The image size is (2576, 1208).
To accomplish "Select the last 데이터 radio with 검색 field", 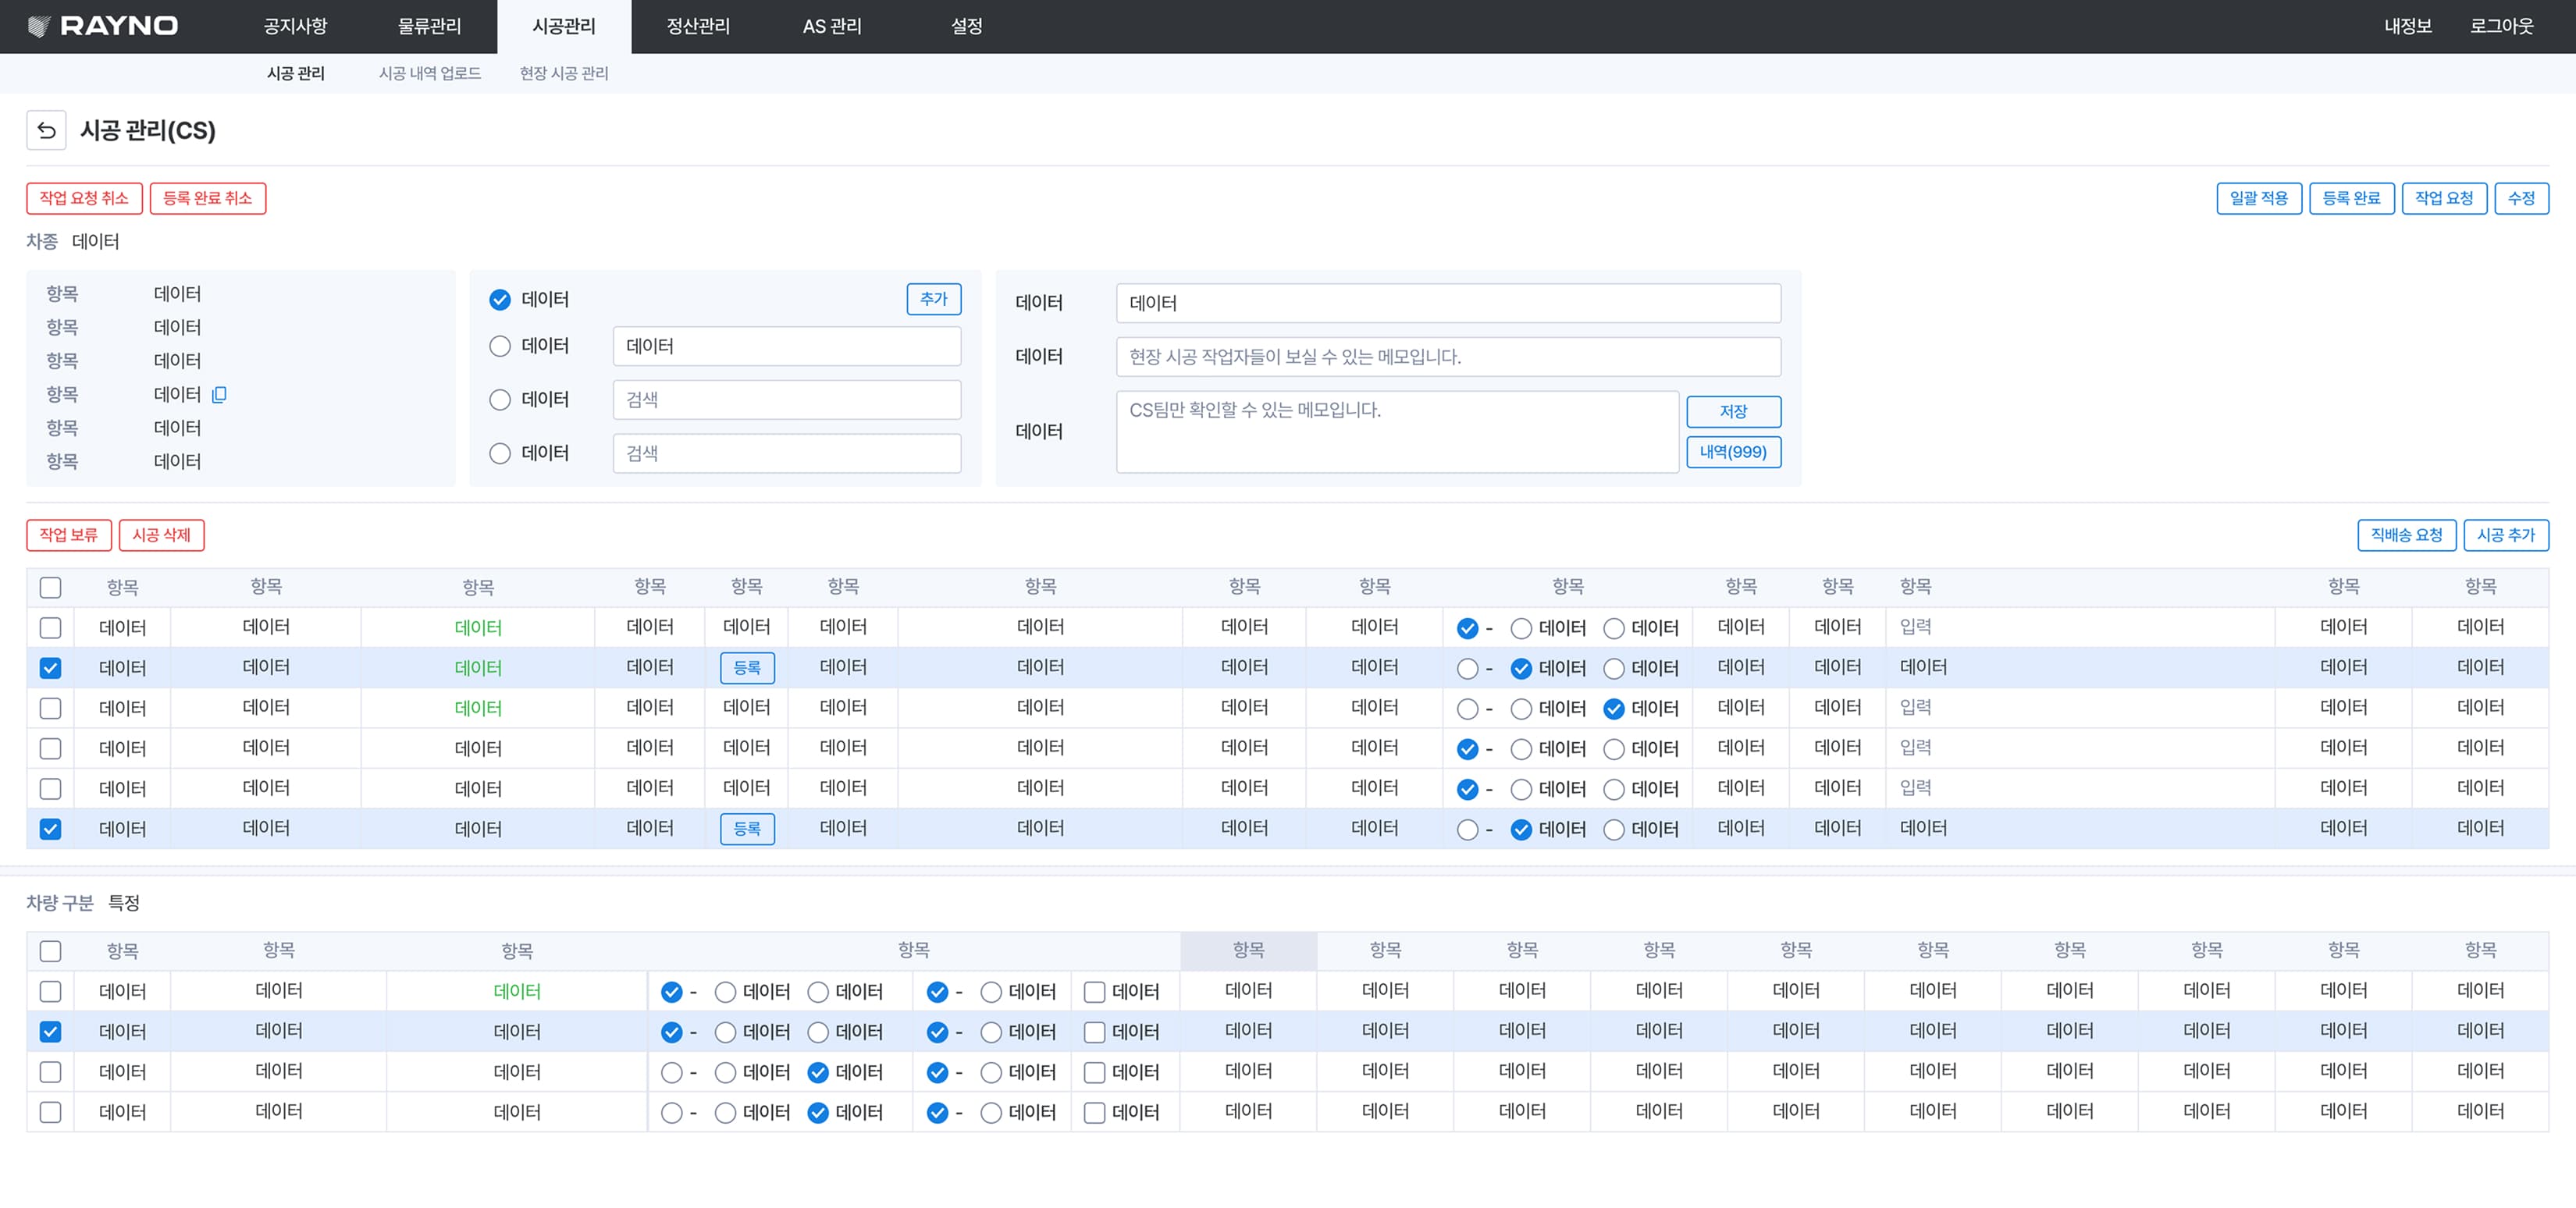I will 500,453.
